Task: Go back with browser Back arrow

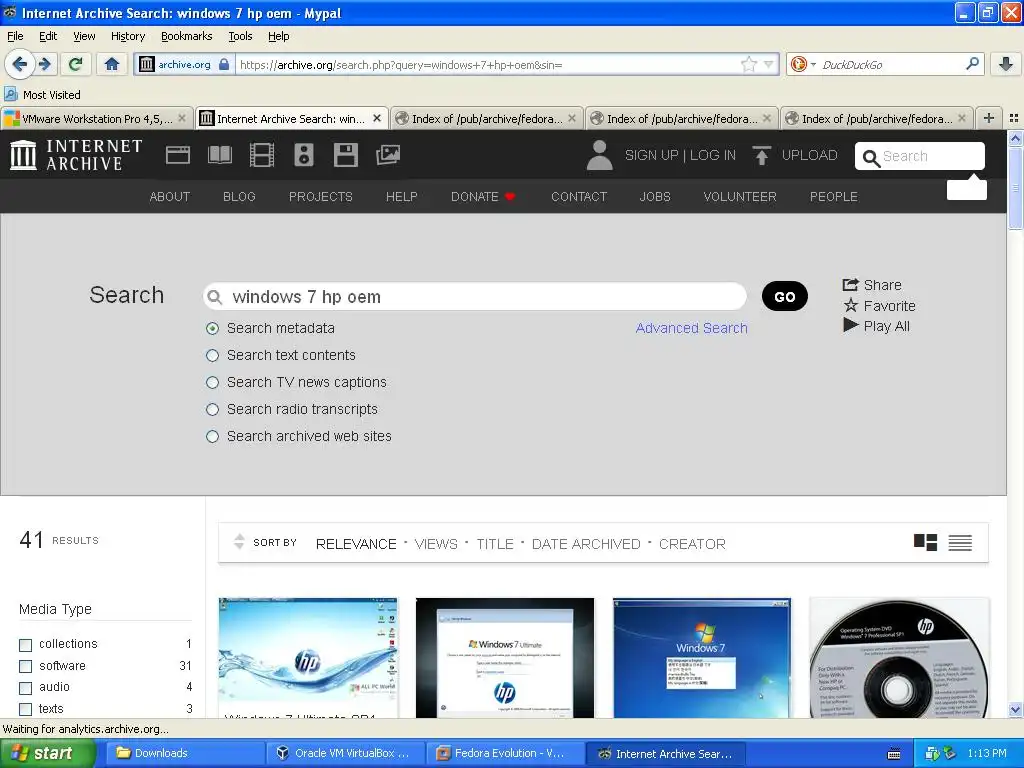Action: click(x=19, y=64)
